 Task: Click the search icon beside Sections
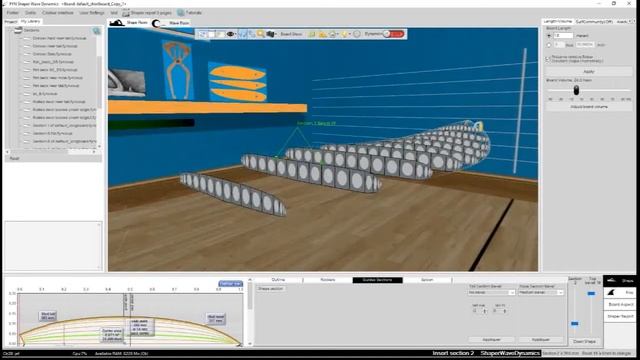[96, 31]
